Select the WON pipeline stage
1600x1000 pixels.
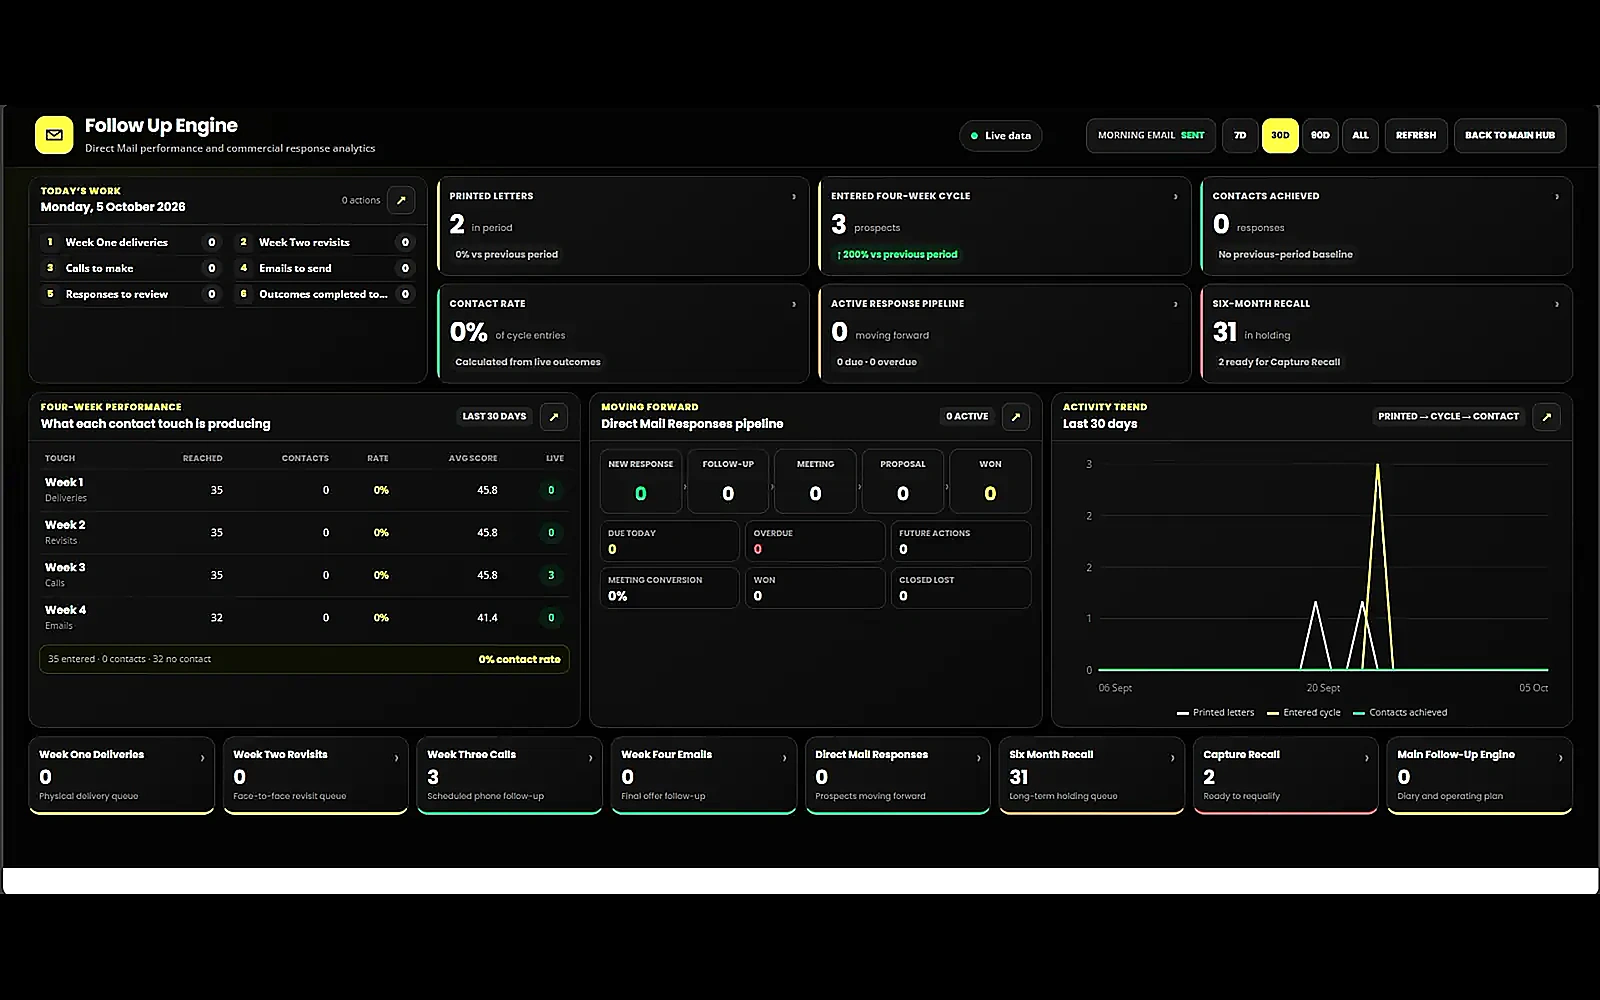[990, 481]
